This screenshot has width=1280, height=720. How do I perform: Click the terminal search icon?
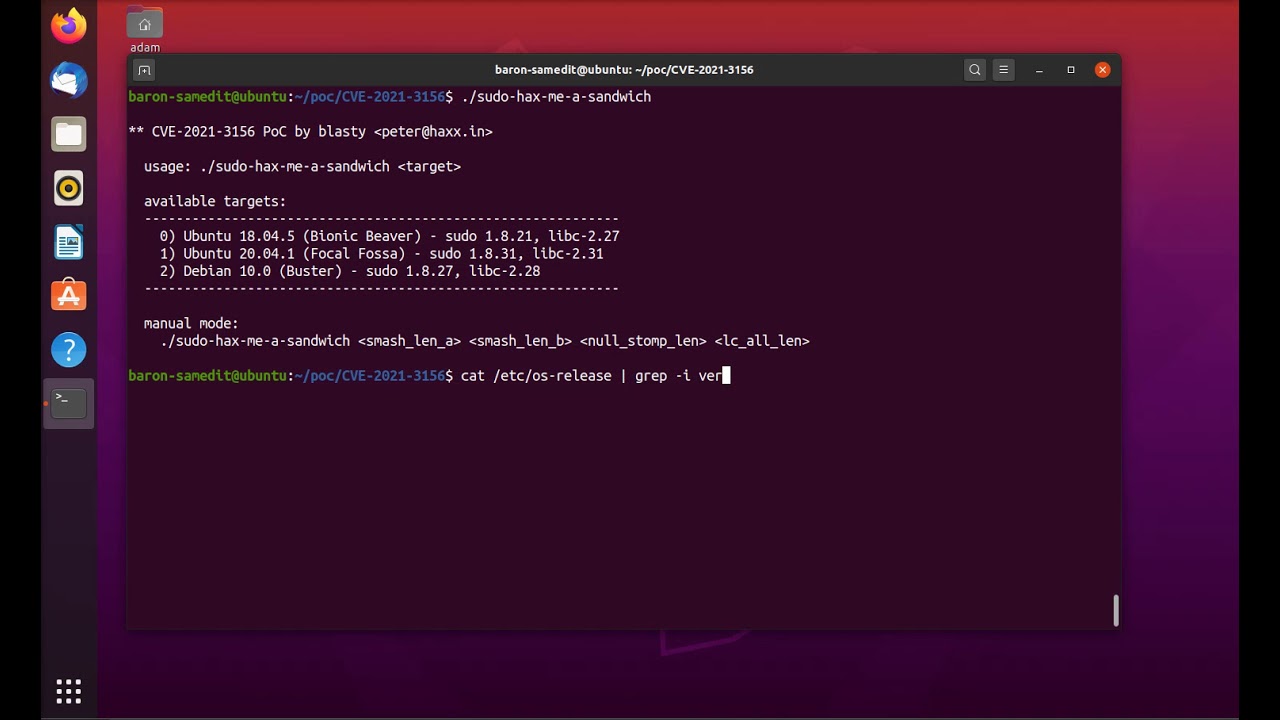(x=975, y=70)
